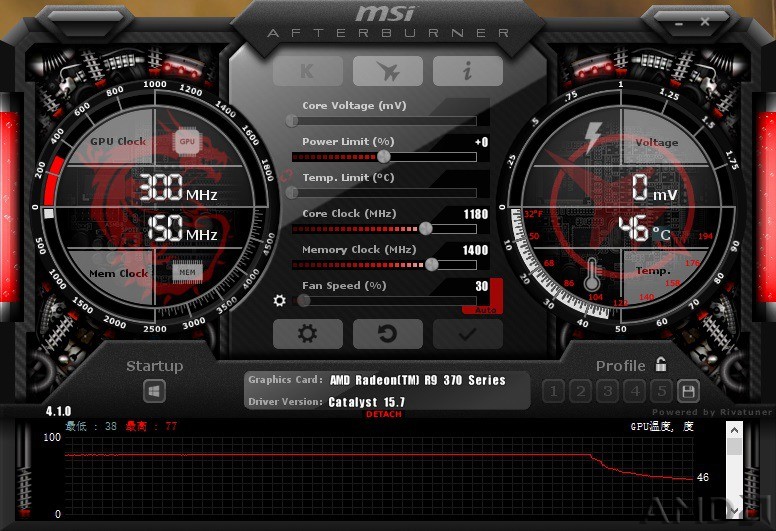The width and height of the screenshot is (776, 531).
Task: Toggle the power-temp link icon
Action: (x=287, y=175)
